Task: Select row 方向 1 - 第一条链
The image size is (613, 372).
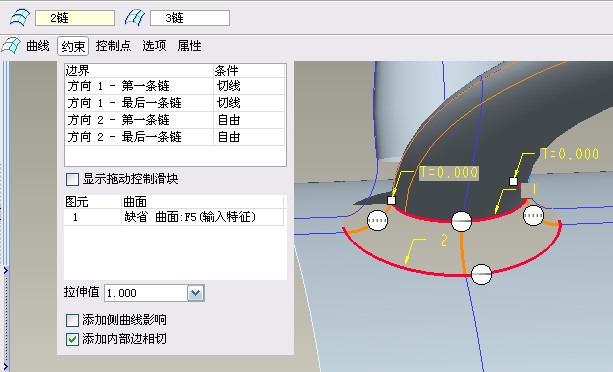Action: [175, 86]
